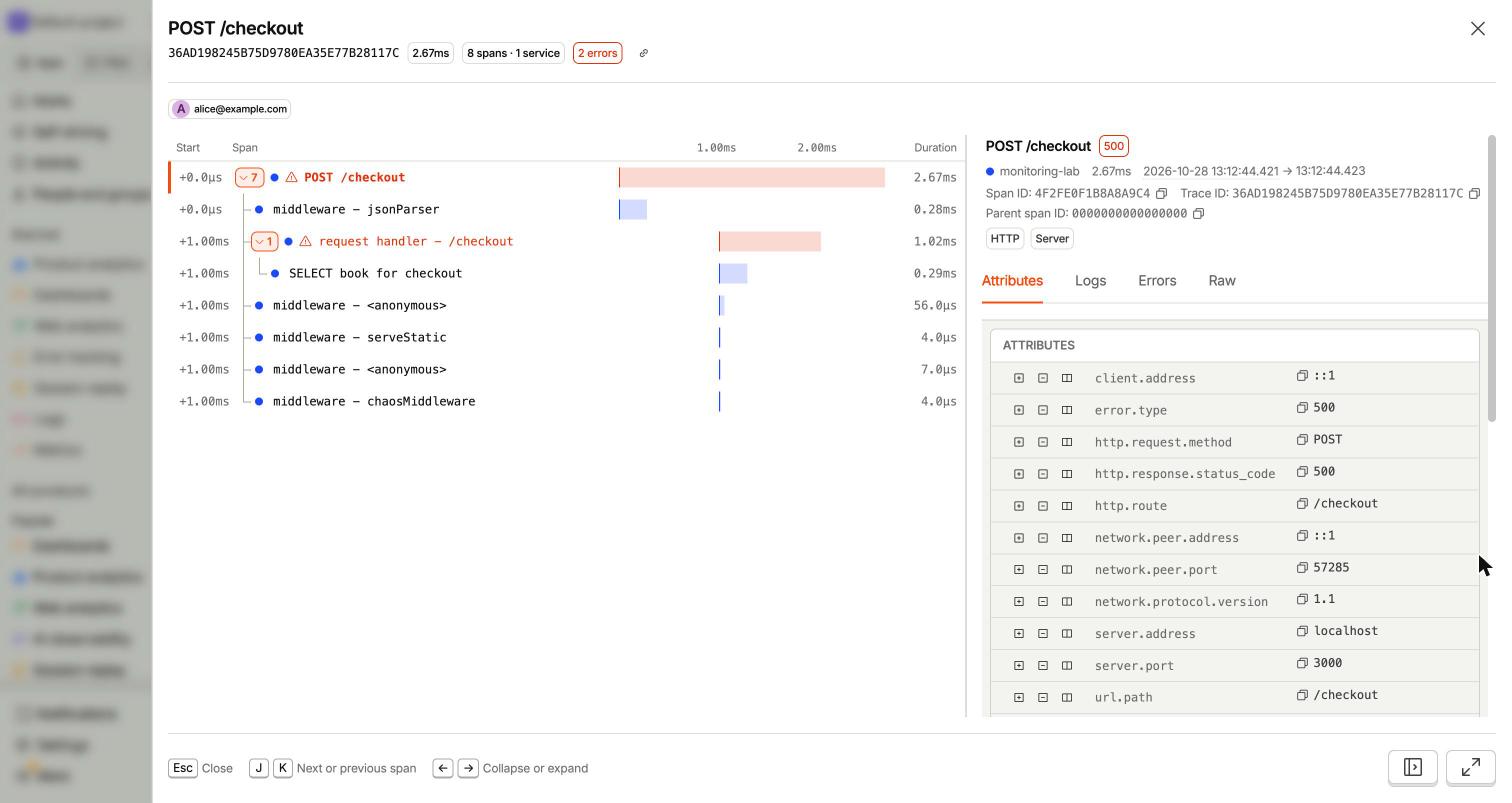This screenshot has height=803, width=1512.
Task: Switch to the Attributes tab
Action: [1012, 281]
